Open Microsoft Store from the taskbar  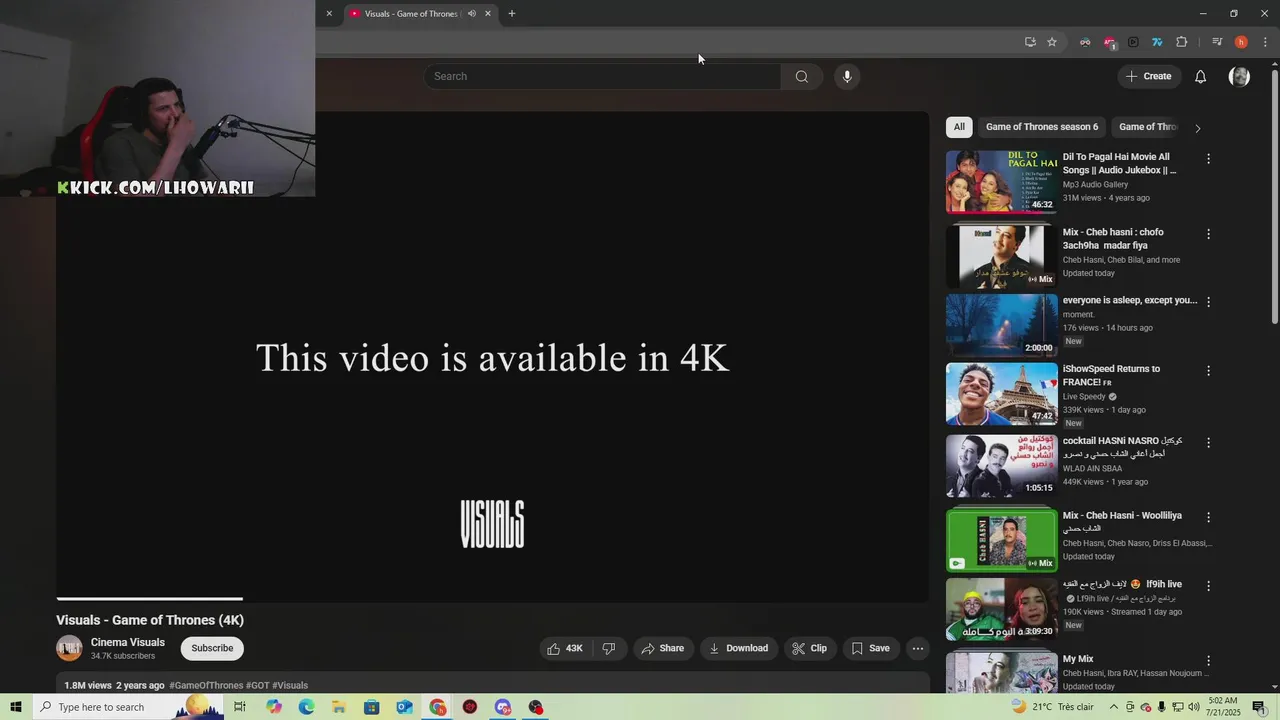click(371, 707)
